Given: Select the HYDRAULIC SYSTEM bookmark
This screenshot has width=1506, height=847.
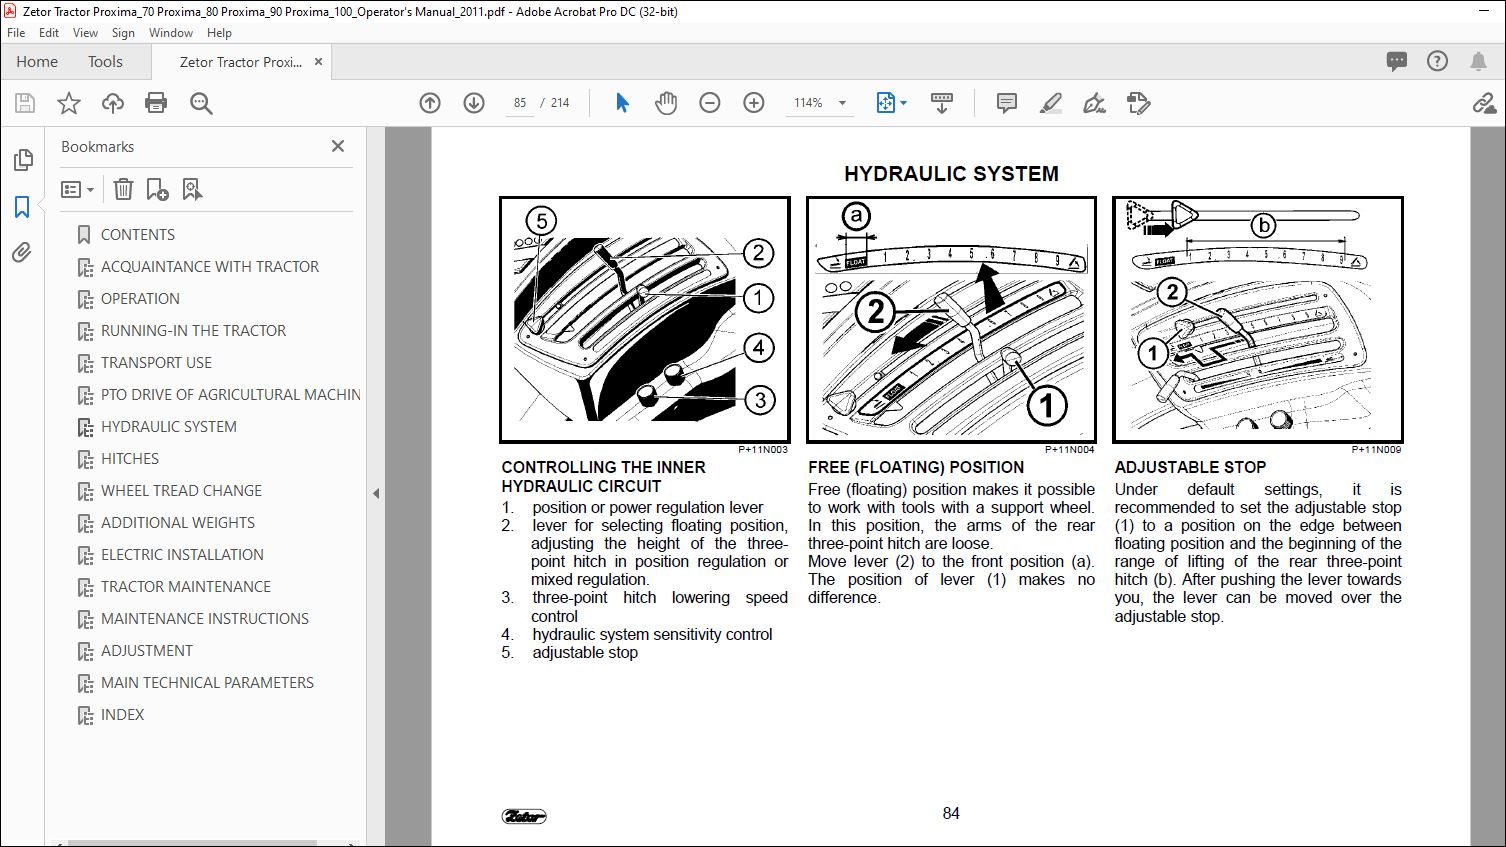Looking at the screenshot, I should coord(169,426).
